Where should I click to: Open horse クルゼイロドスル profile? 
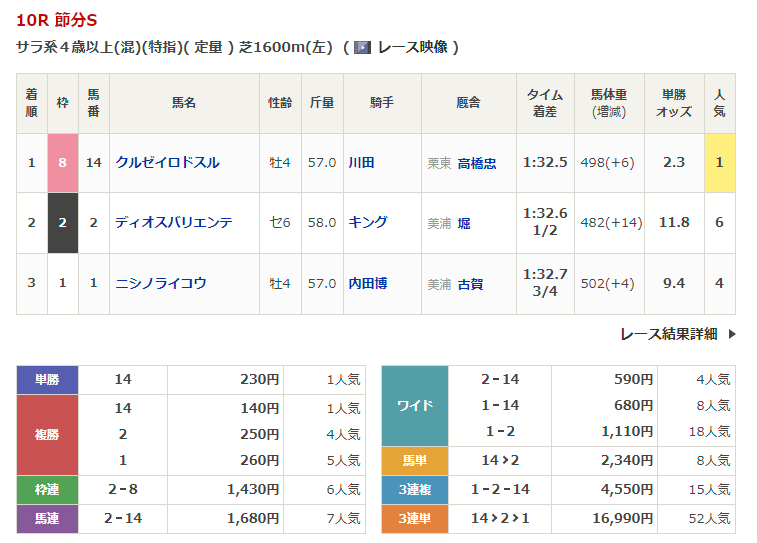[167, 162]
